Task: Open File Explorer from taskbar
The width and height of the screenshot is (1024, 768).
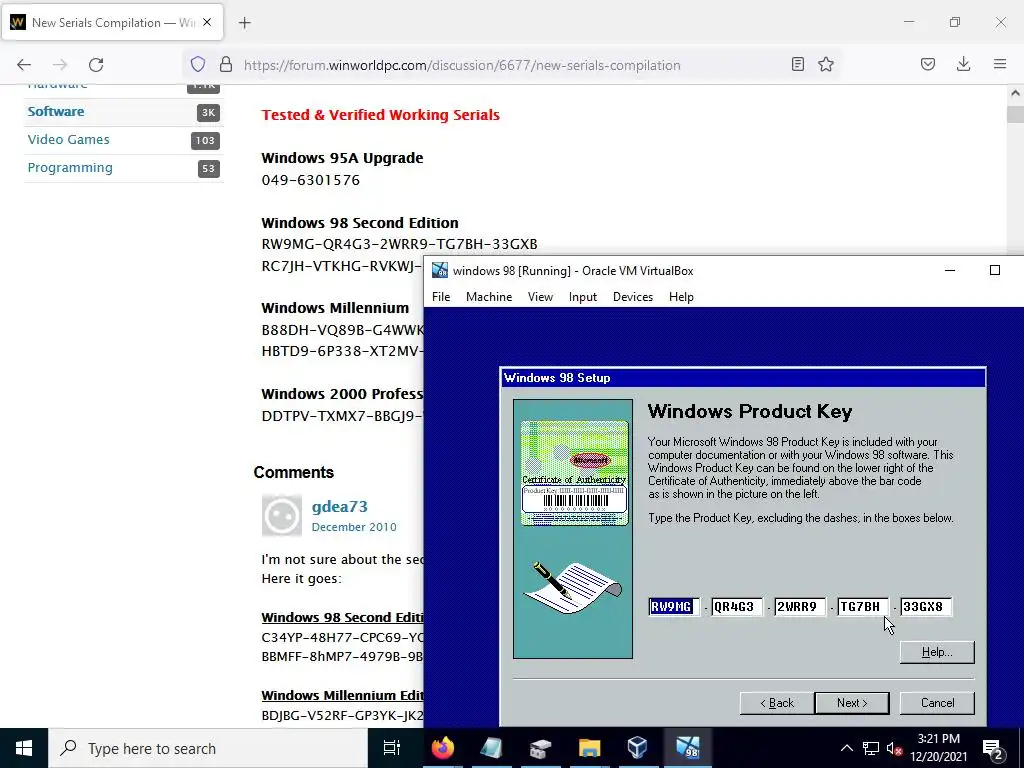Action: click(589, 748)
